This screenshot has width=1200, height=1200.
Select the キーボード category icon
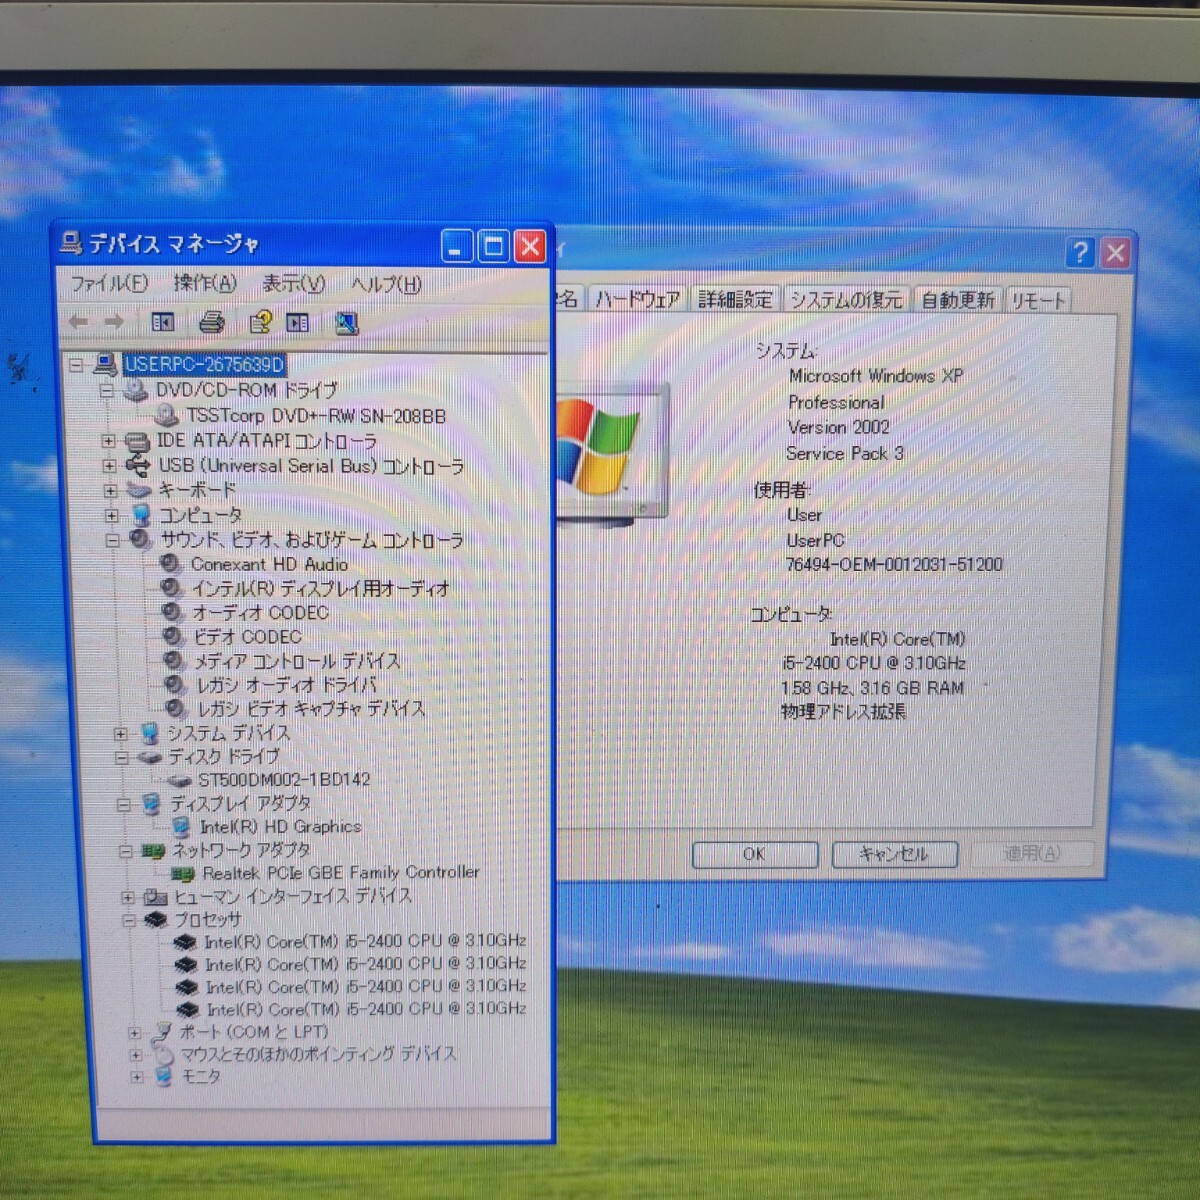(x=139, y=491)
